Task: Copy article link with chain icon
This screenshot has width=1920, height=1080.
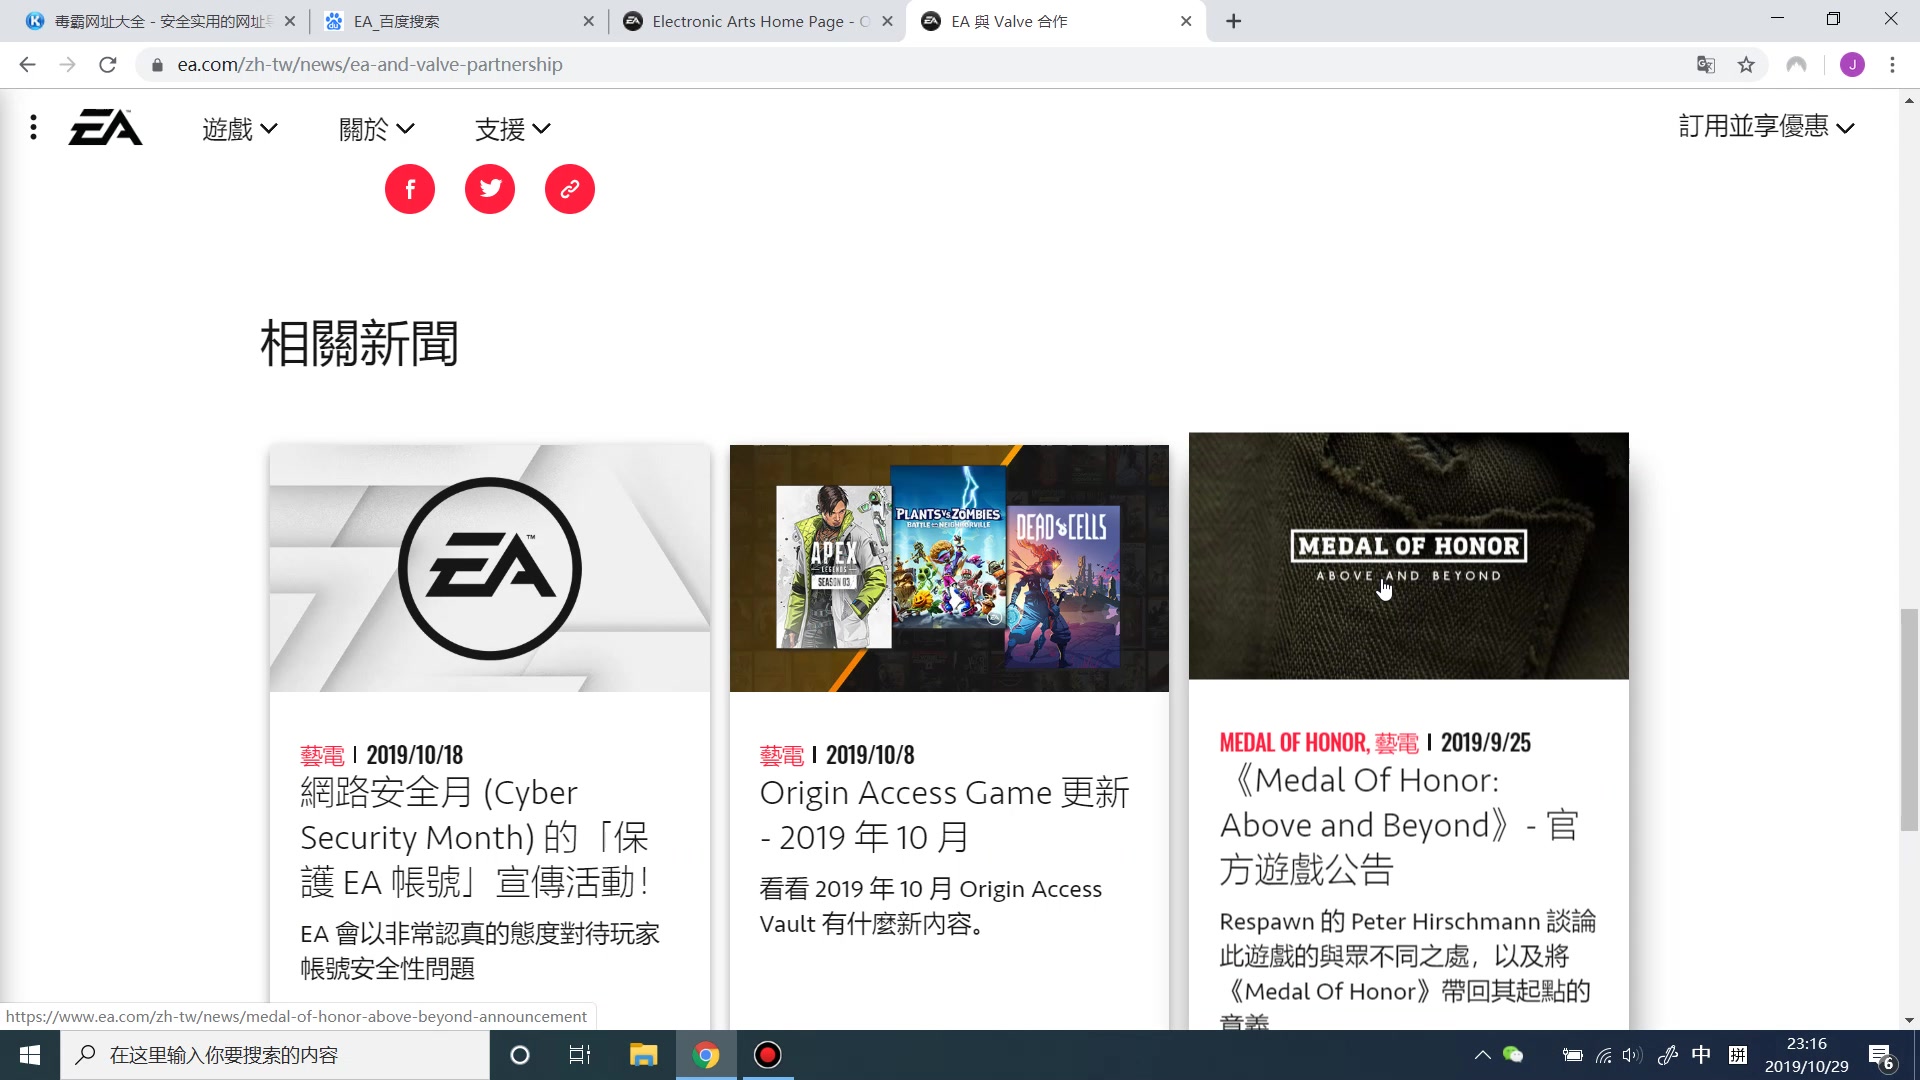Action: point(570,189)
